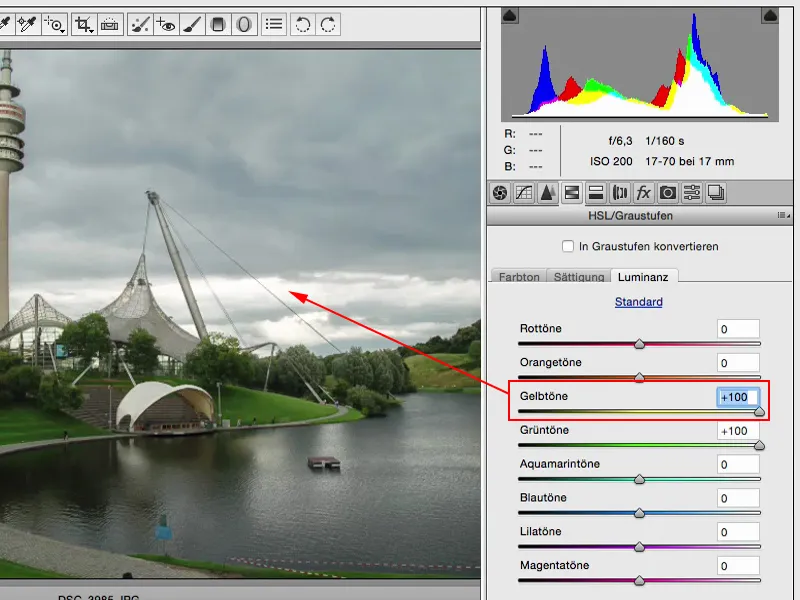
Task: Select the Color Sampler tool
Action: tap(28, 24)
